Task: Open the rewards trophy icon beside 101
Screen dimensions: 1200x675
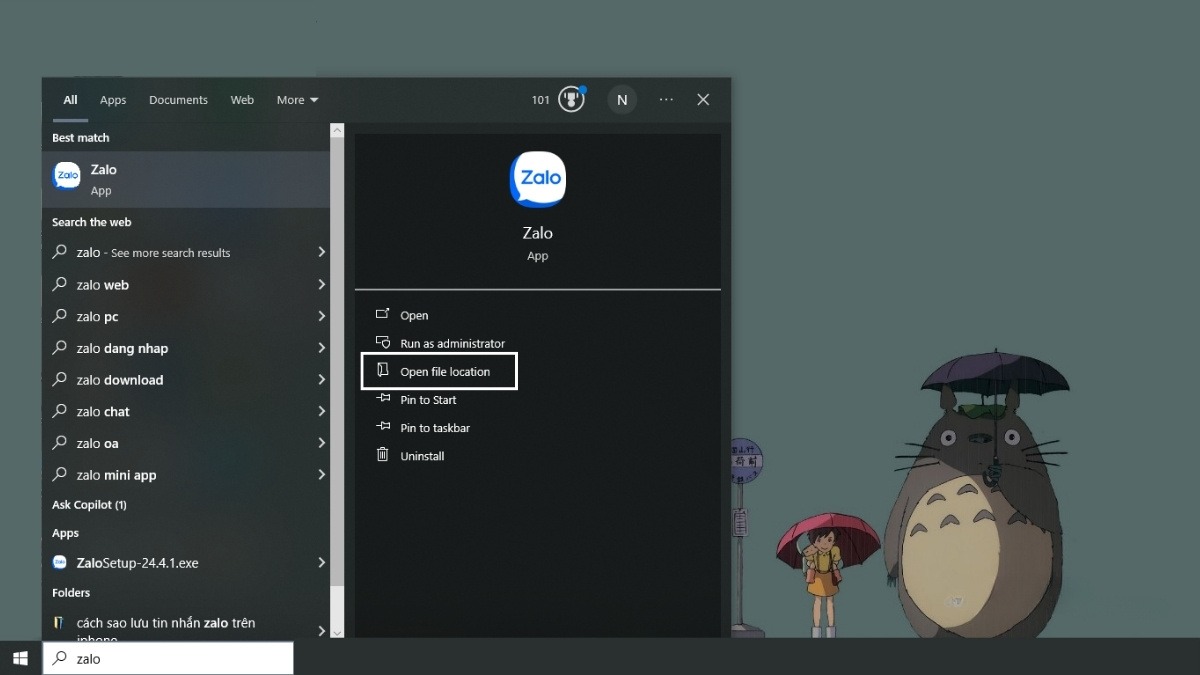Action: click(x=571, y=99)
